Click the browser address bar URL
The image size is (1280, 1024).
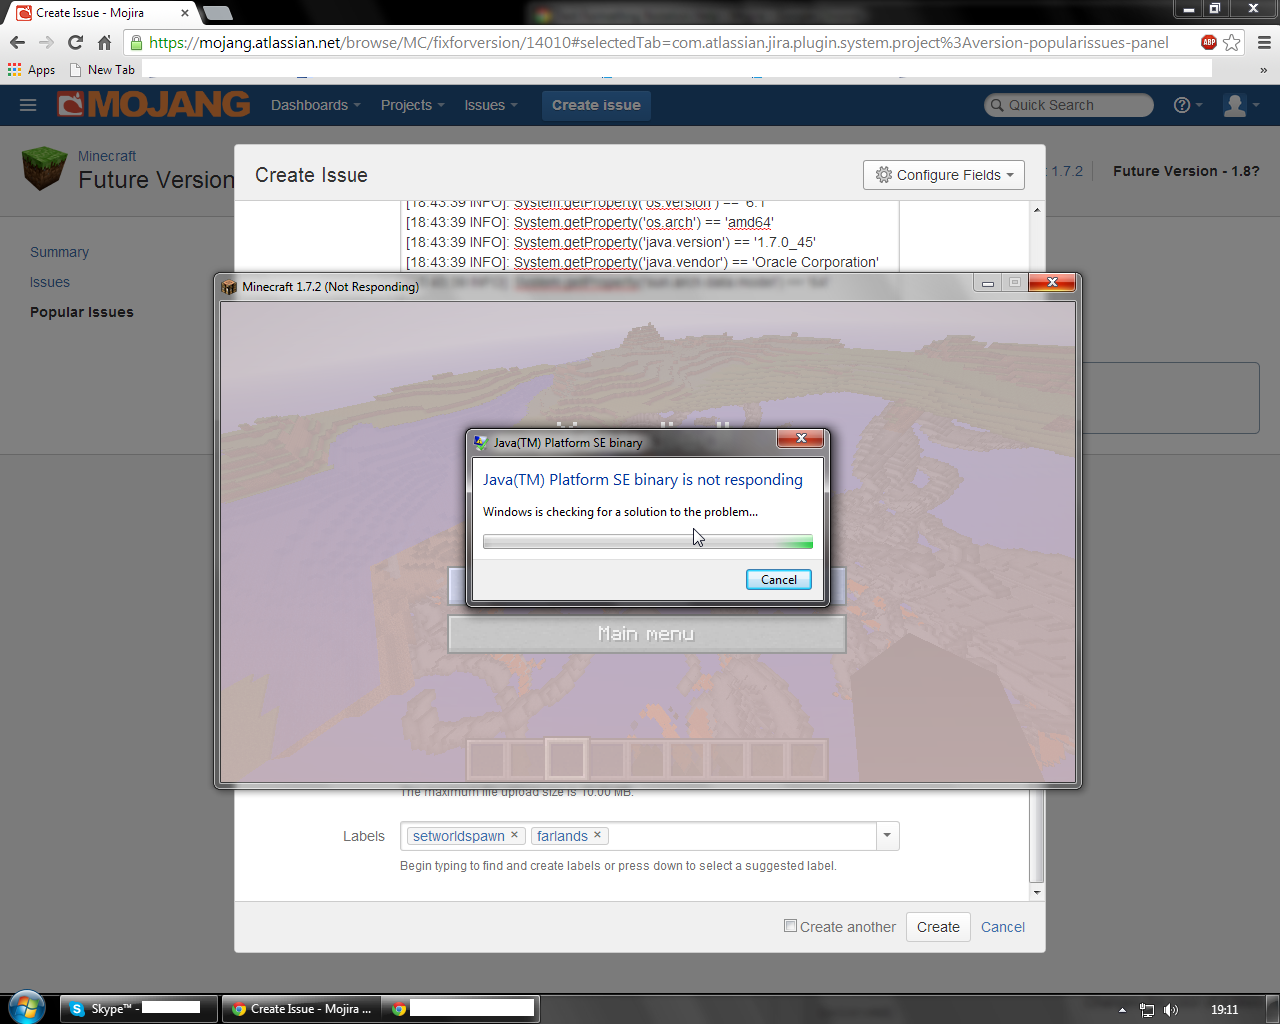click(658, 42)
